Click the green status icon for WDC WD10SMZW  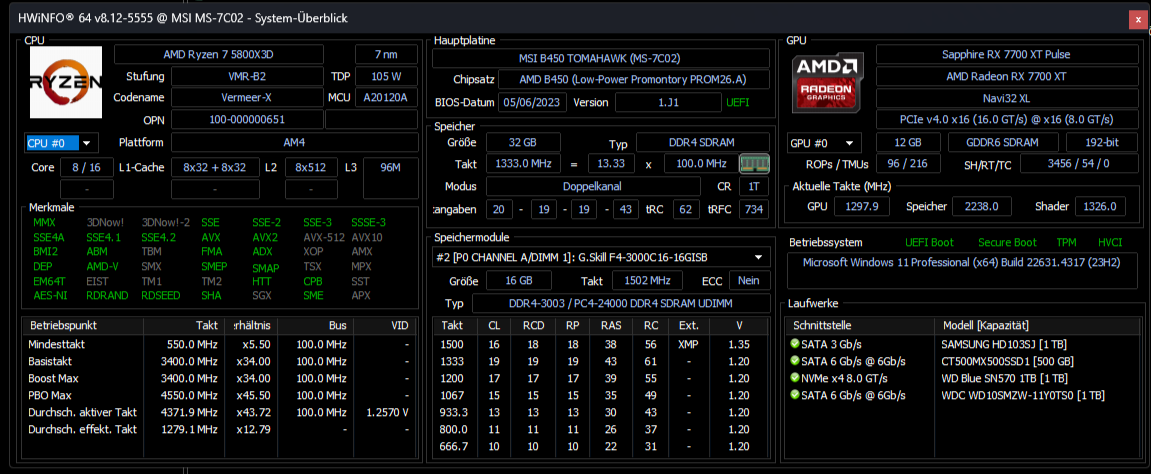[x=794, y=395]
